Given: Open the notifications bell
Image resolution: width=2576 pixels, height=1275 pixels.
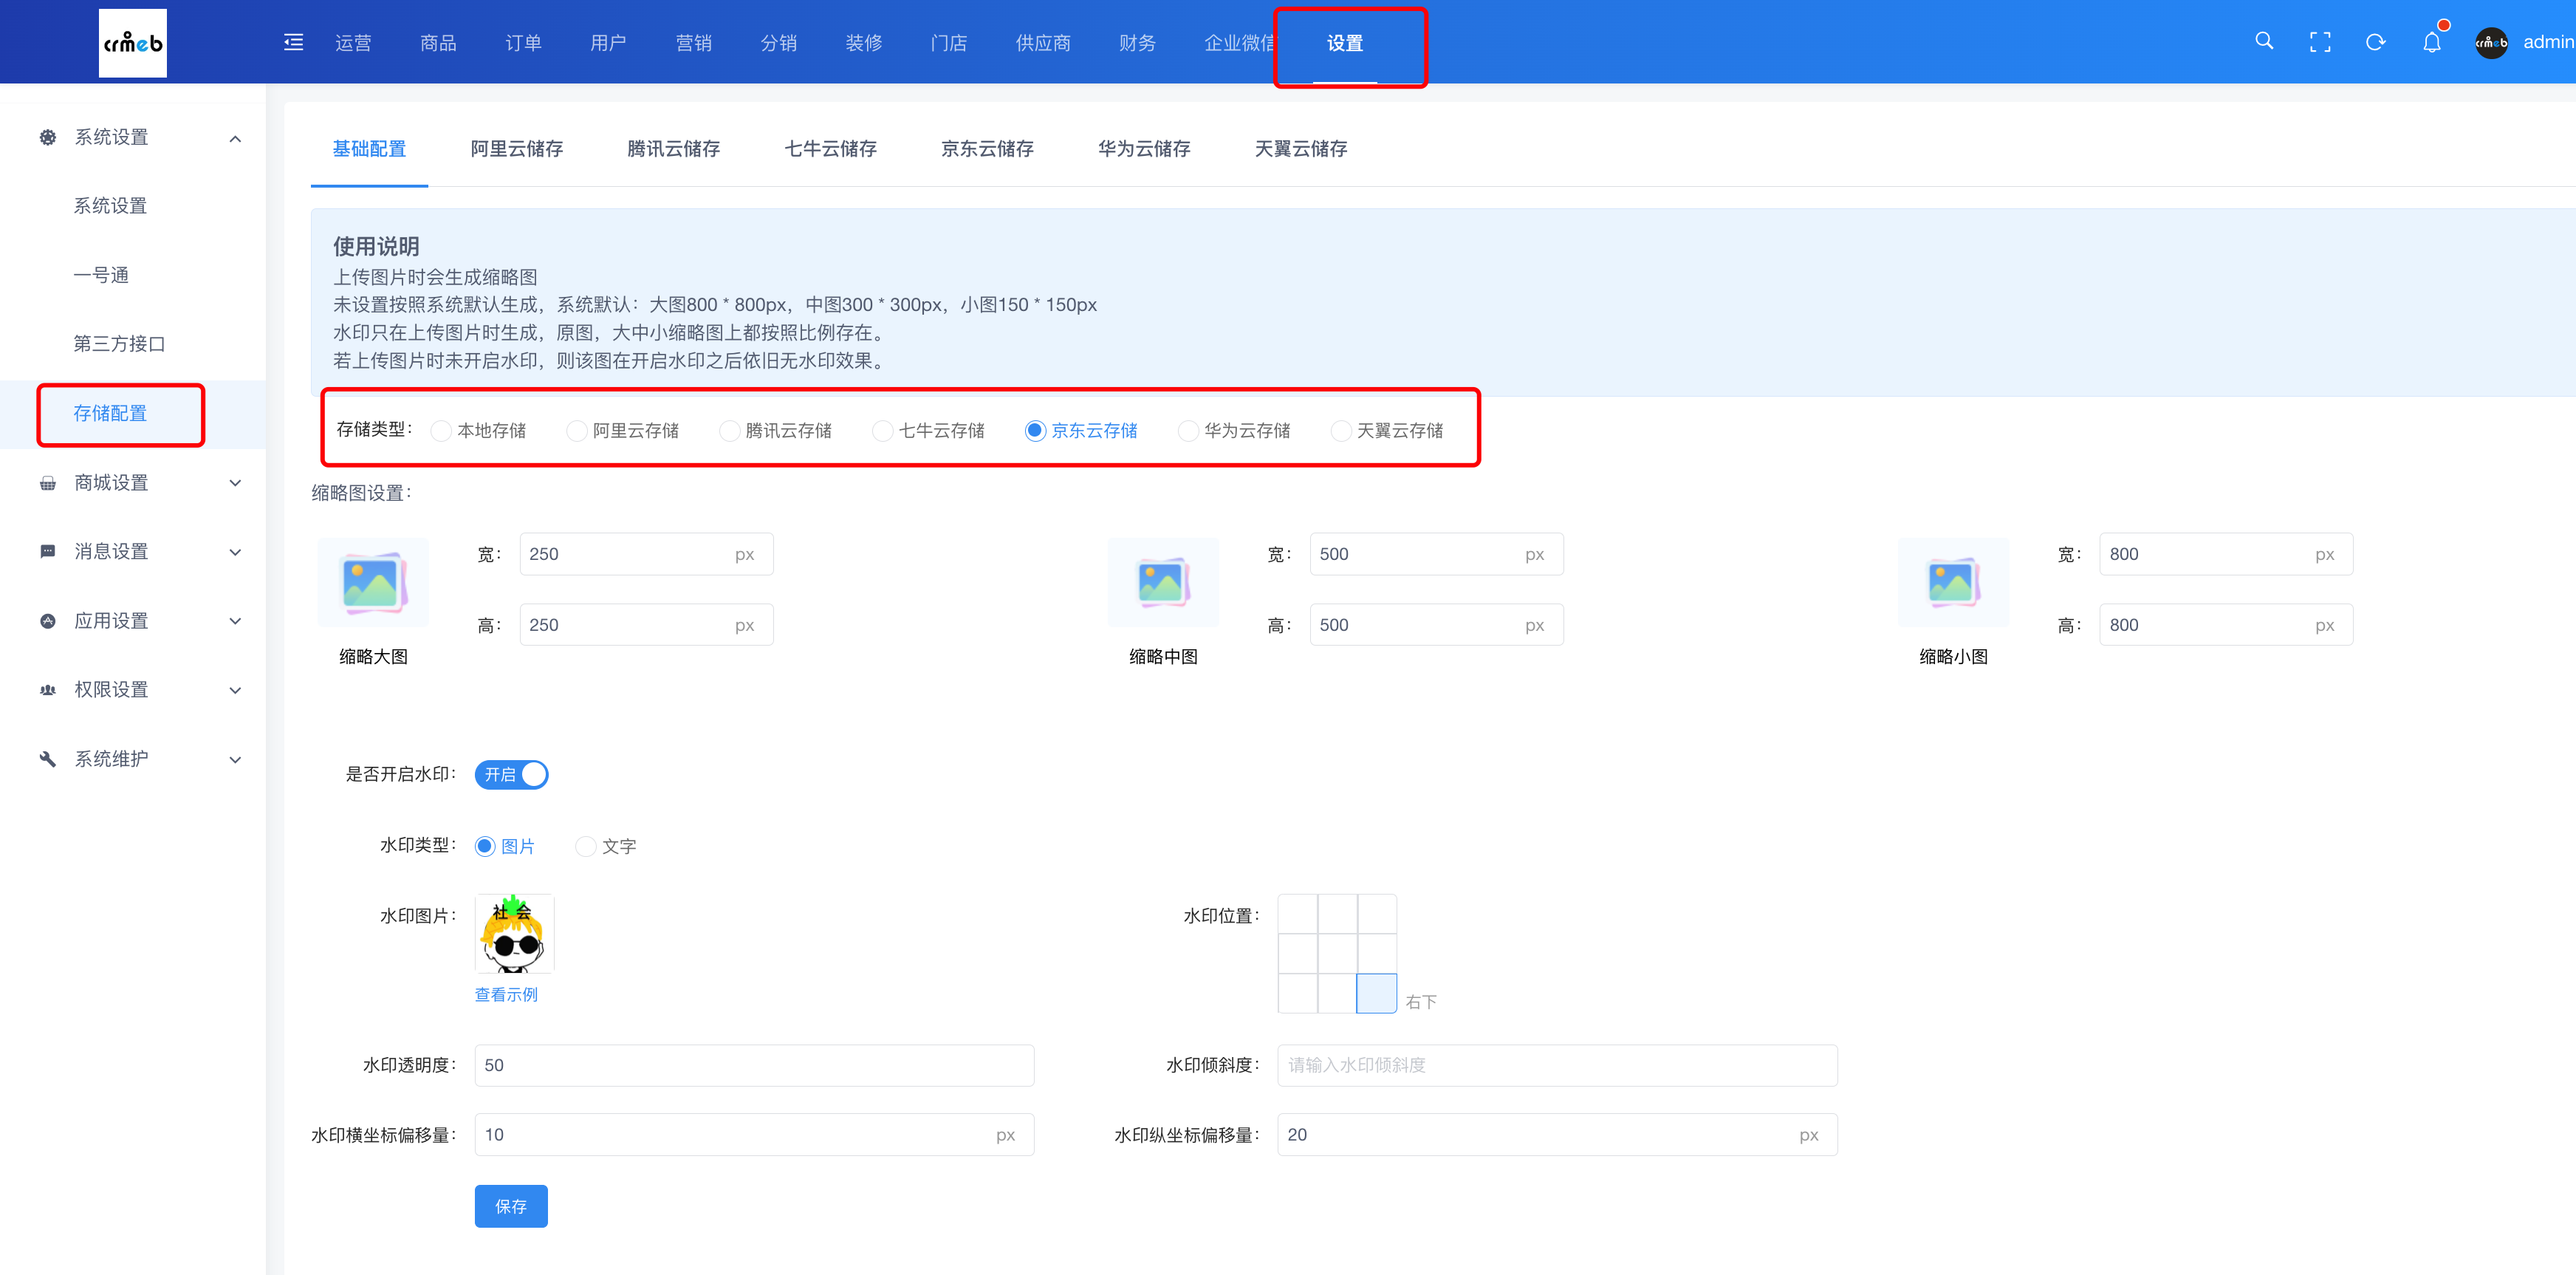Looking at the screenshot, I should coord(2432,42).
